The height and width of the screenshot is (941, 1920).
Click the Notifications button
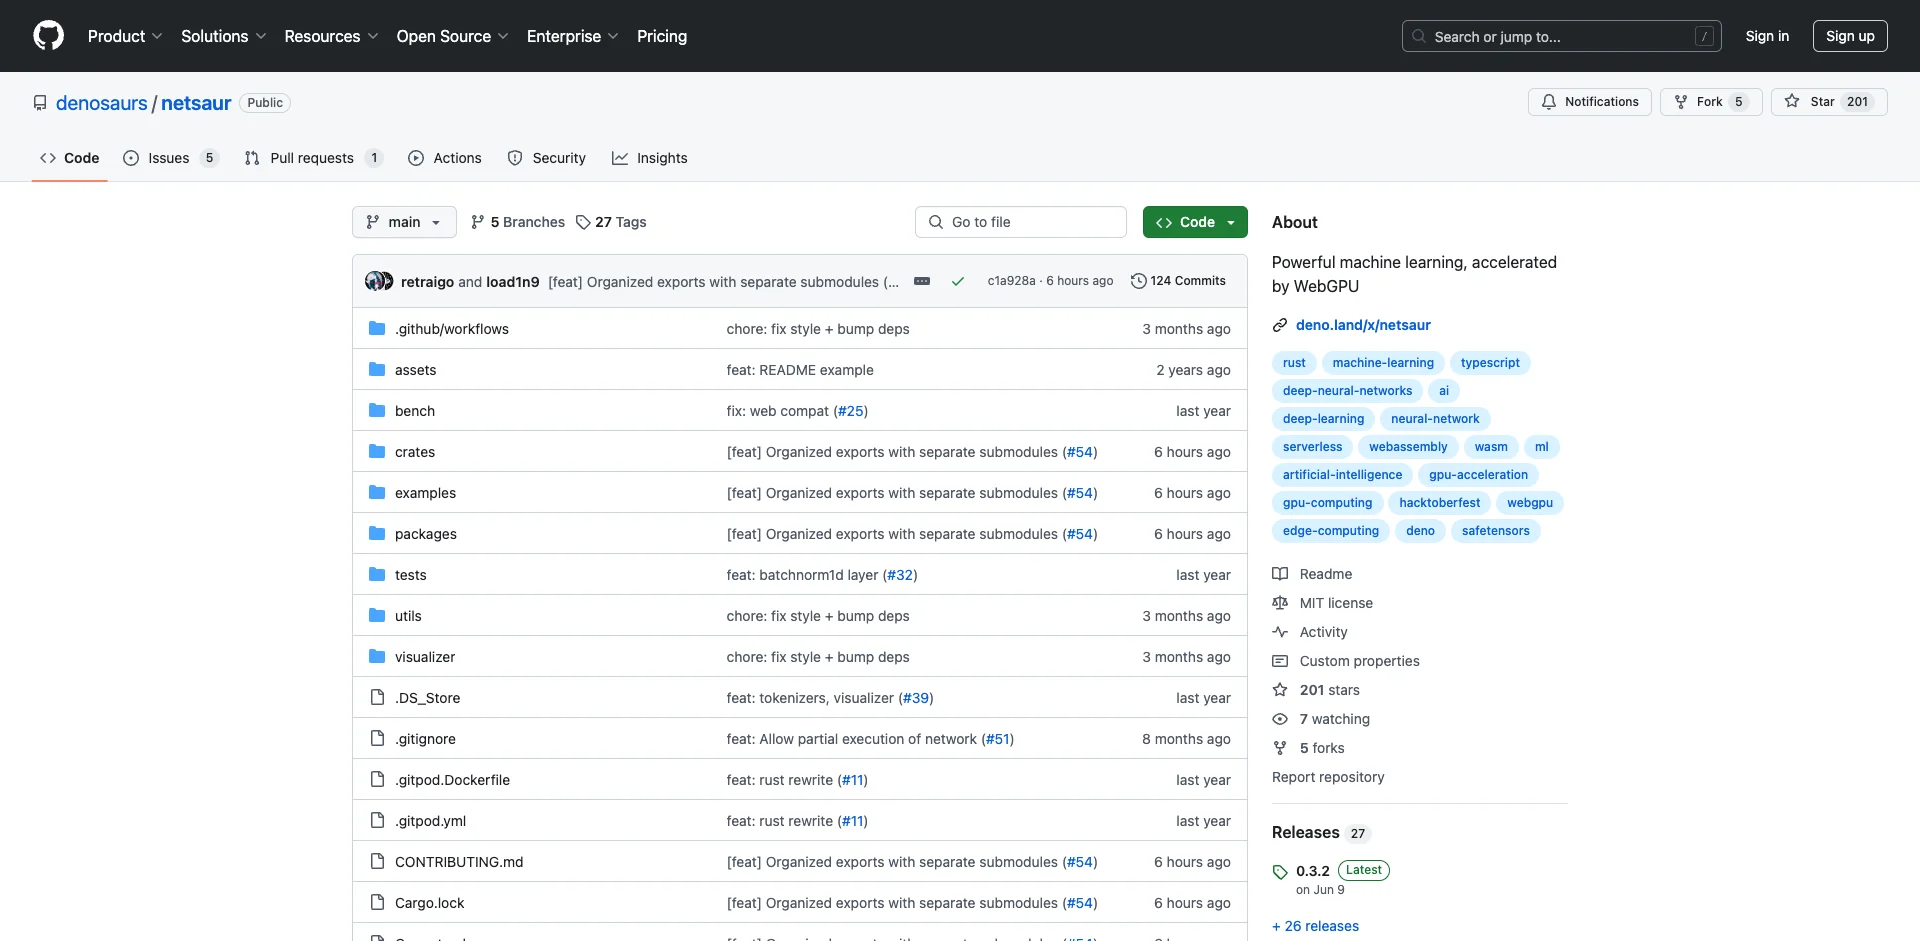coord(1590,102)
